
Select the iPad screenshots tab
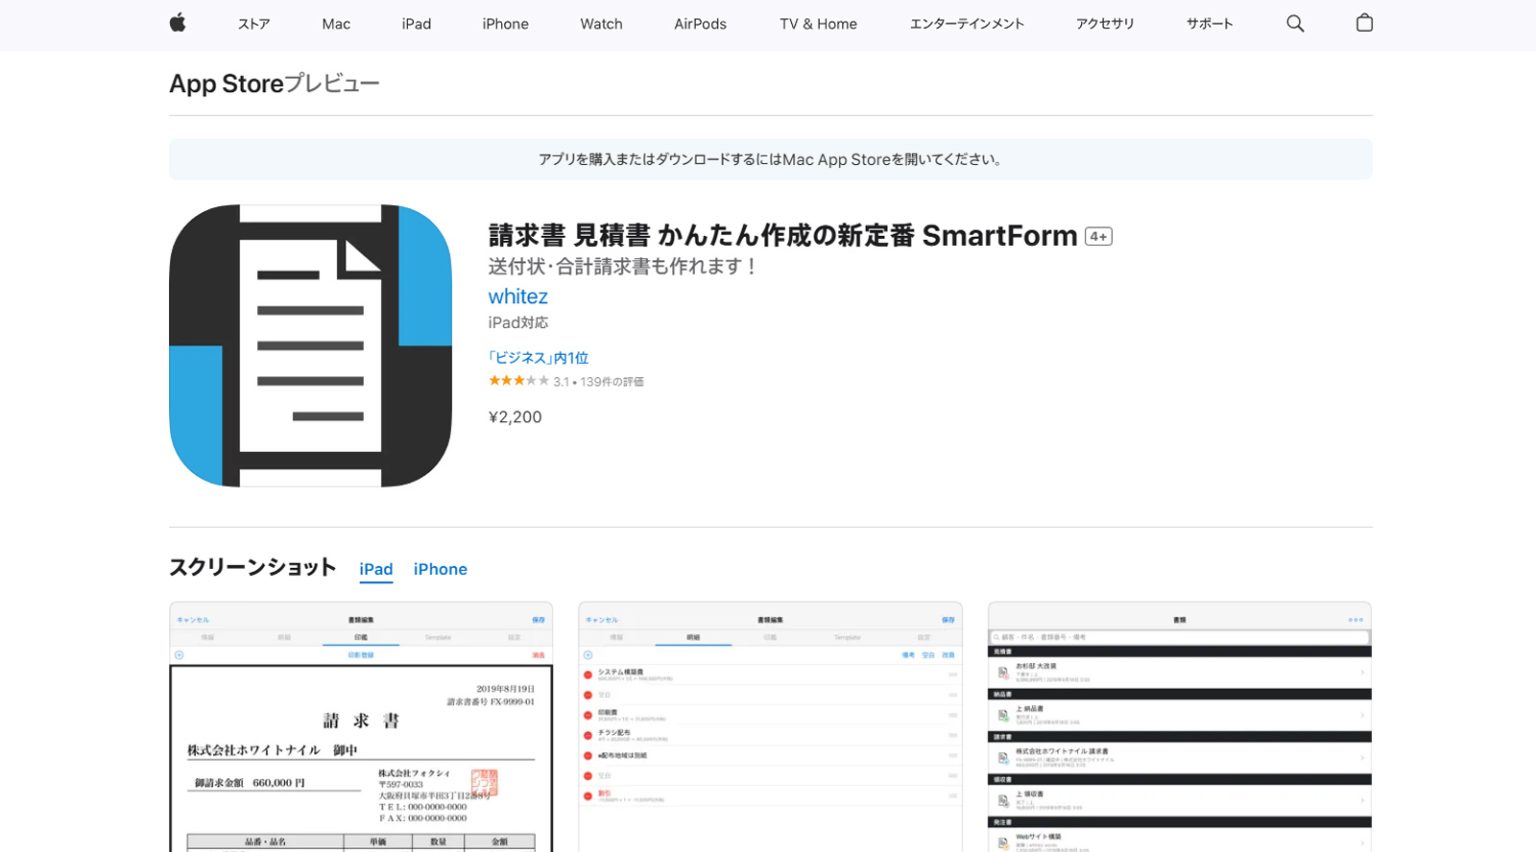376,569
